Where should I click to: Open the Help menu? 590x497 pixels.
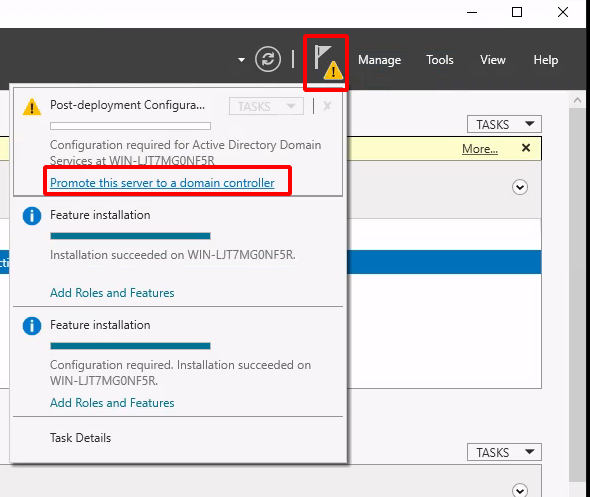coord(546,60)
